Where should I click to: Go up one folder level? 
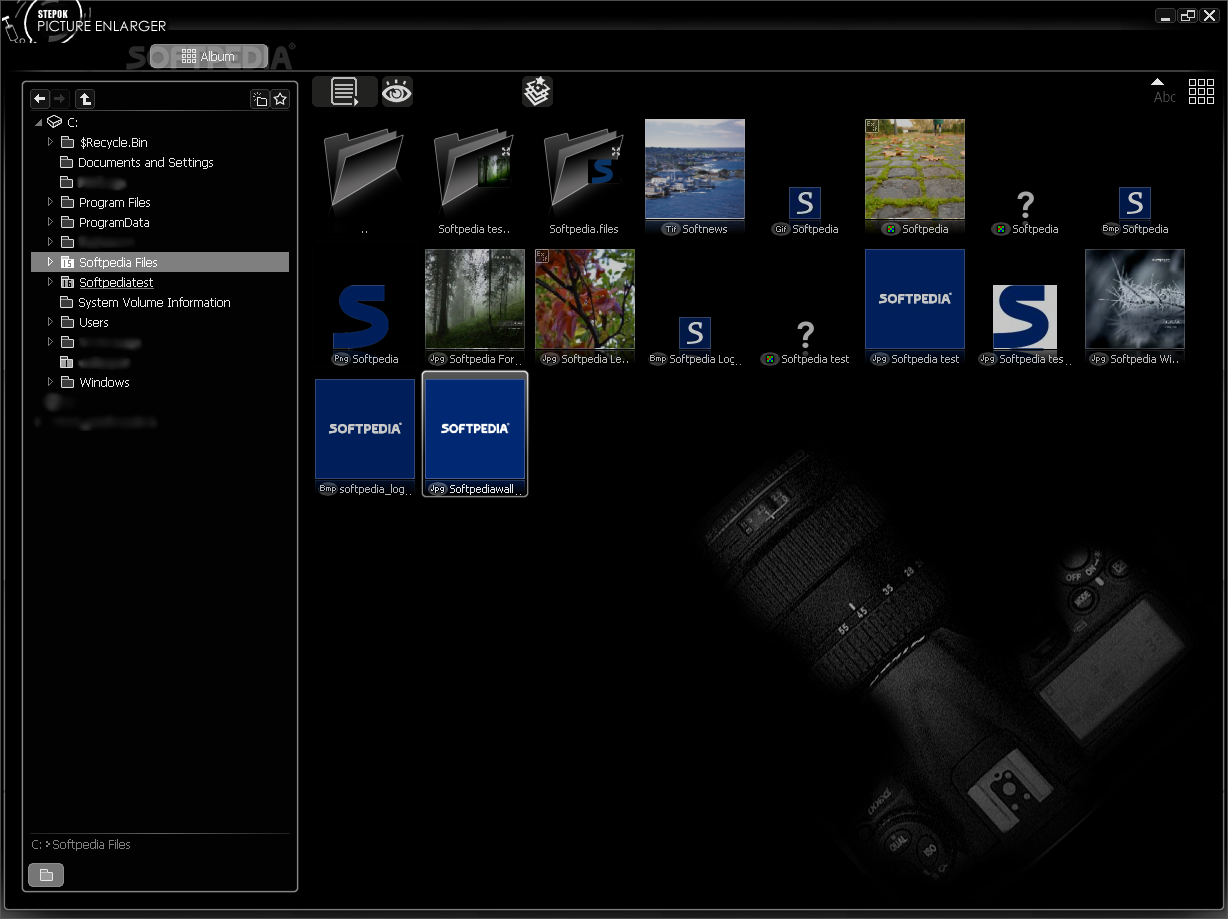tap(86, 98)
